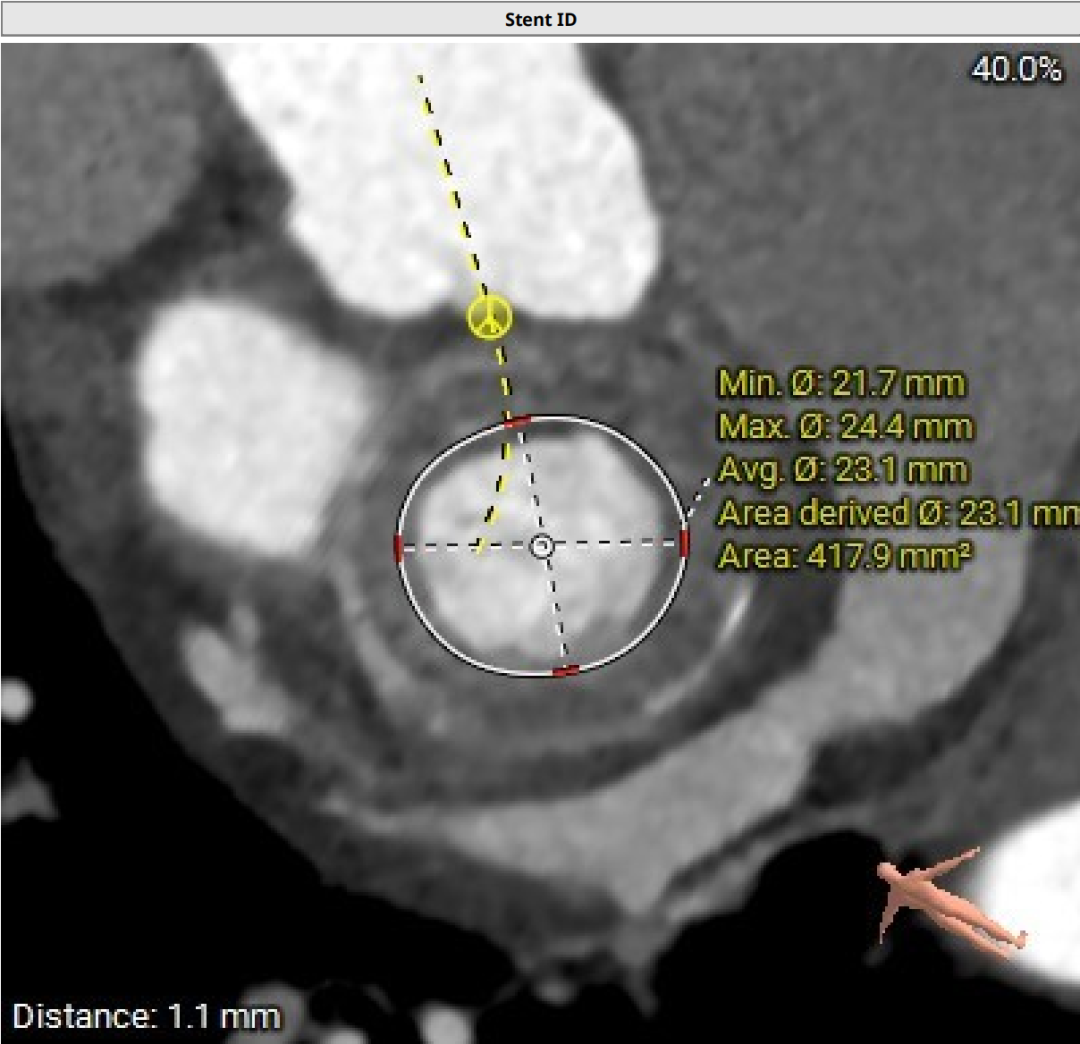This screenshot has width=1080, height=1044.
Task: Select the right red ellipse handle
Action: pyautogui.click(x=684, y=543)
